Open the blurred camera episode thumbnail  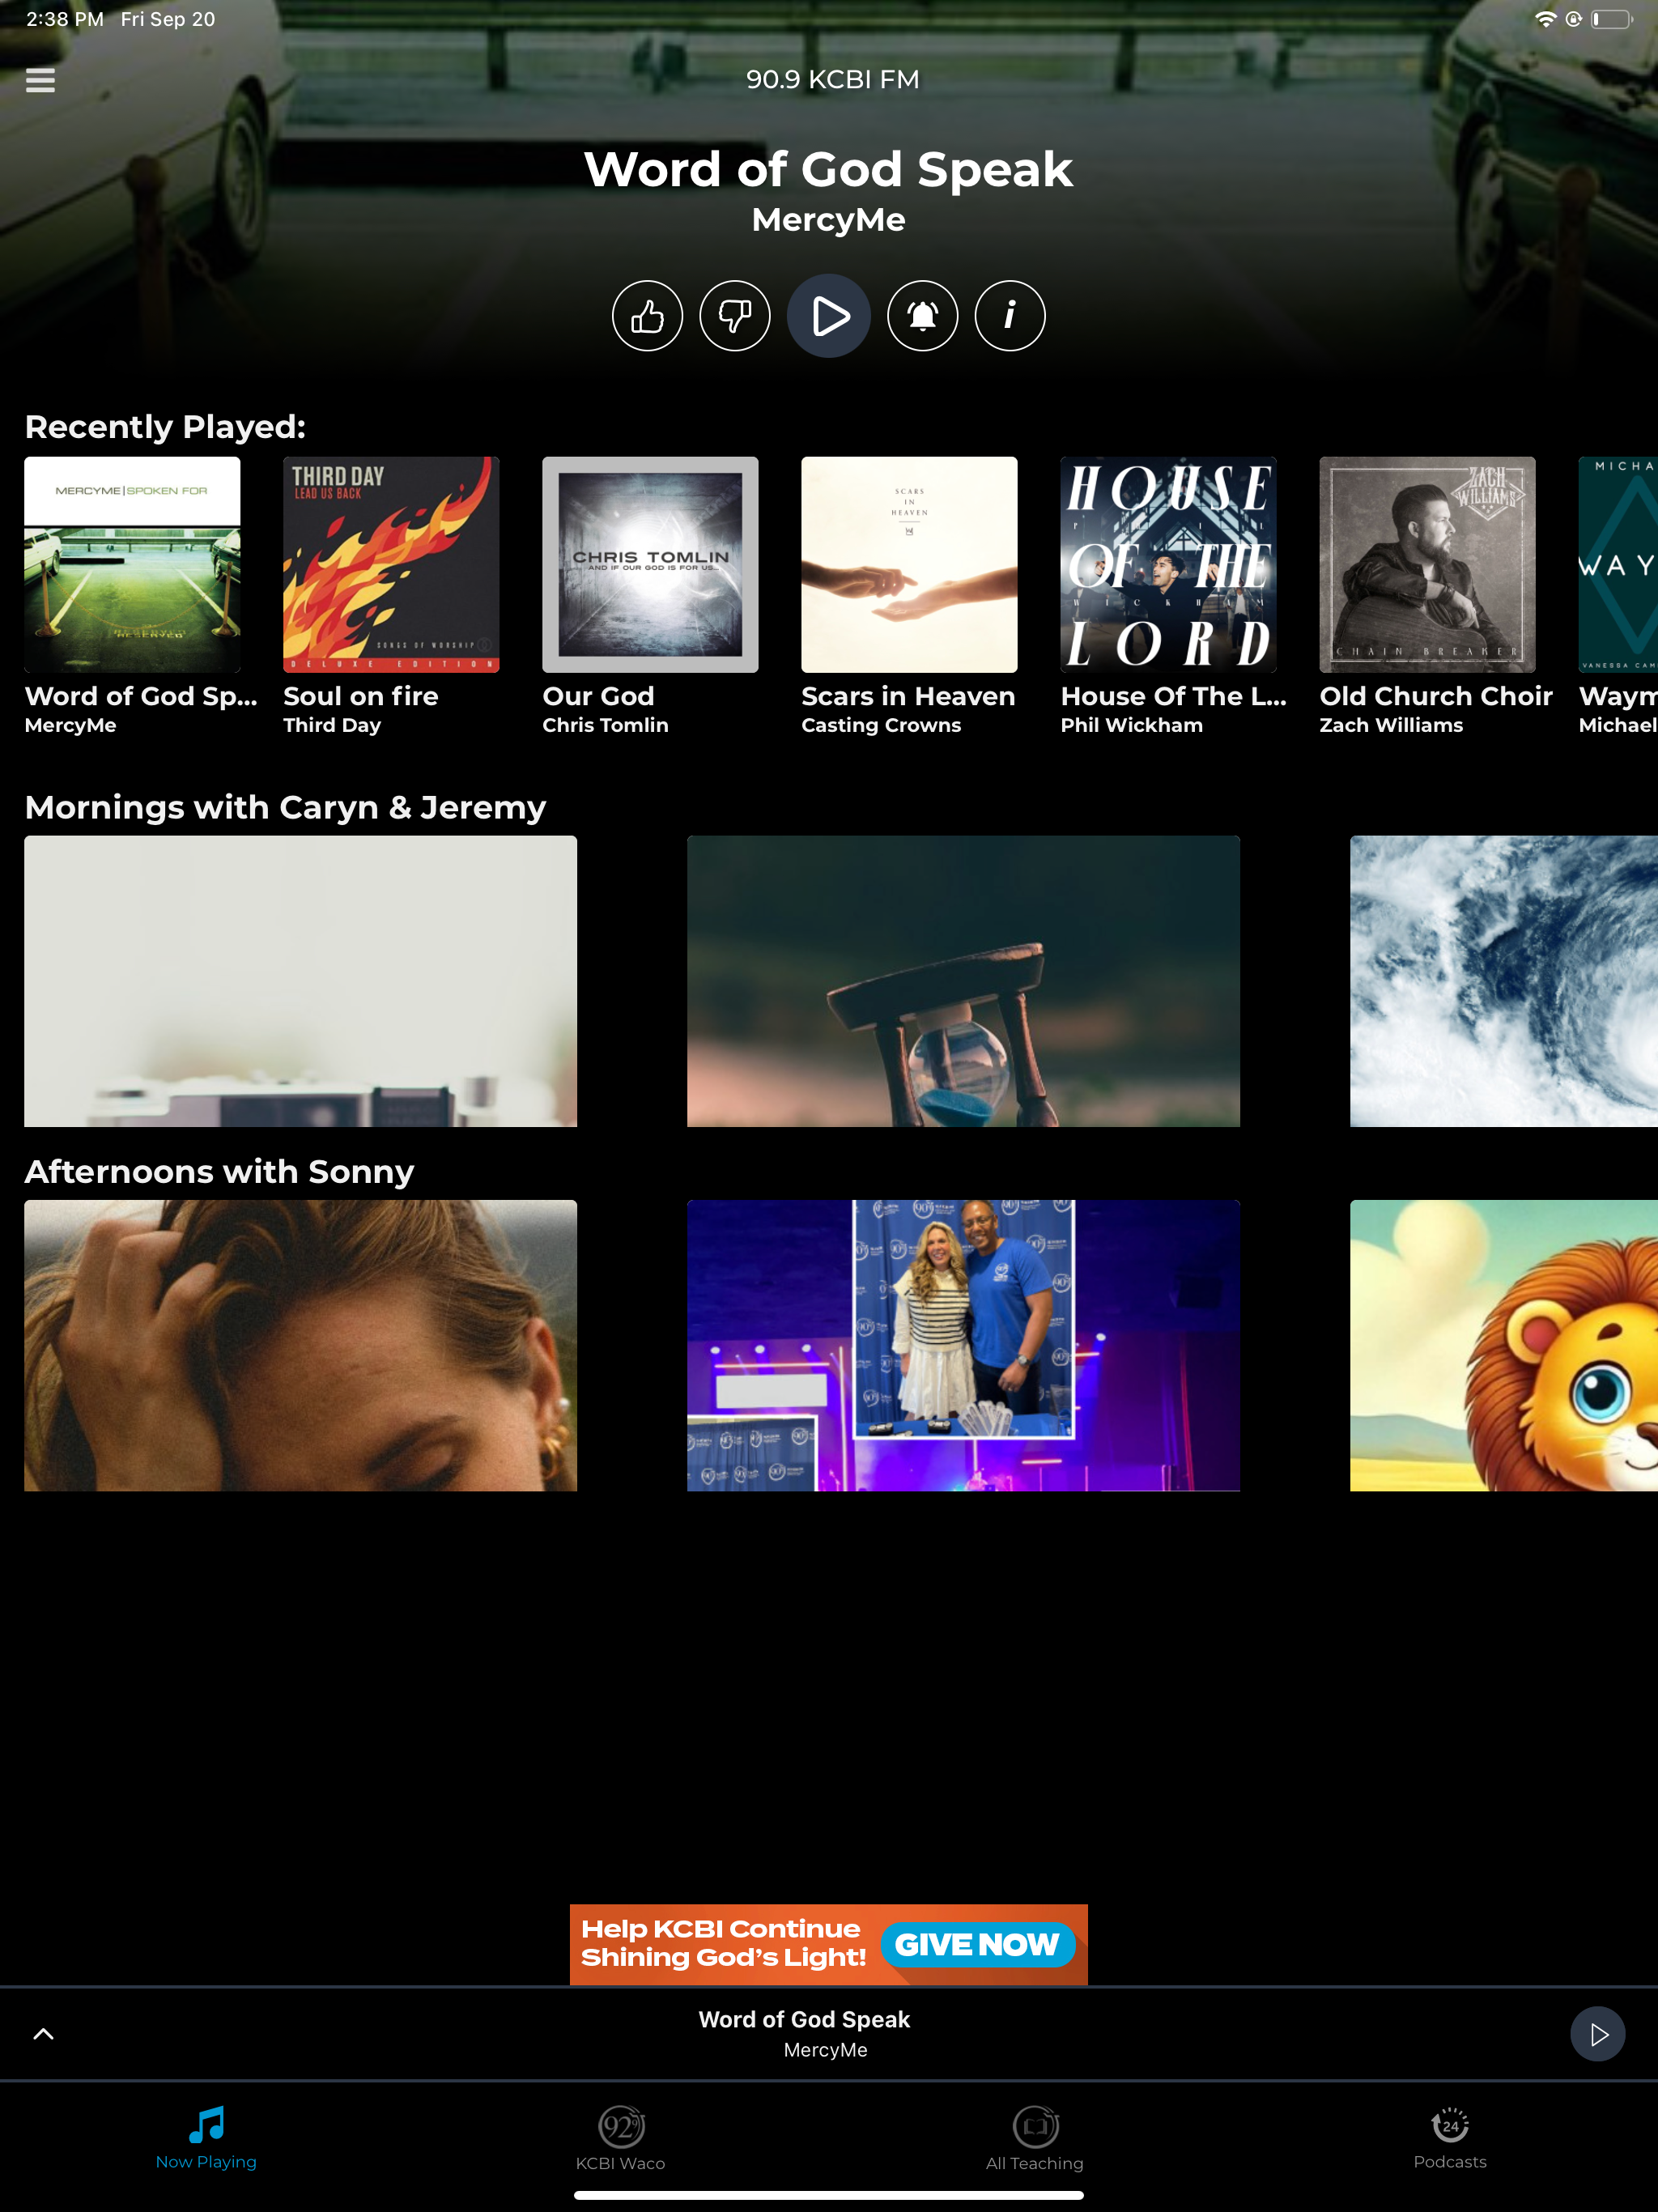pyautogui.click(x=300, y=981)
